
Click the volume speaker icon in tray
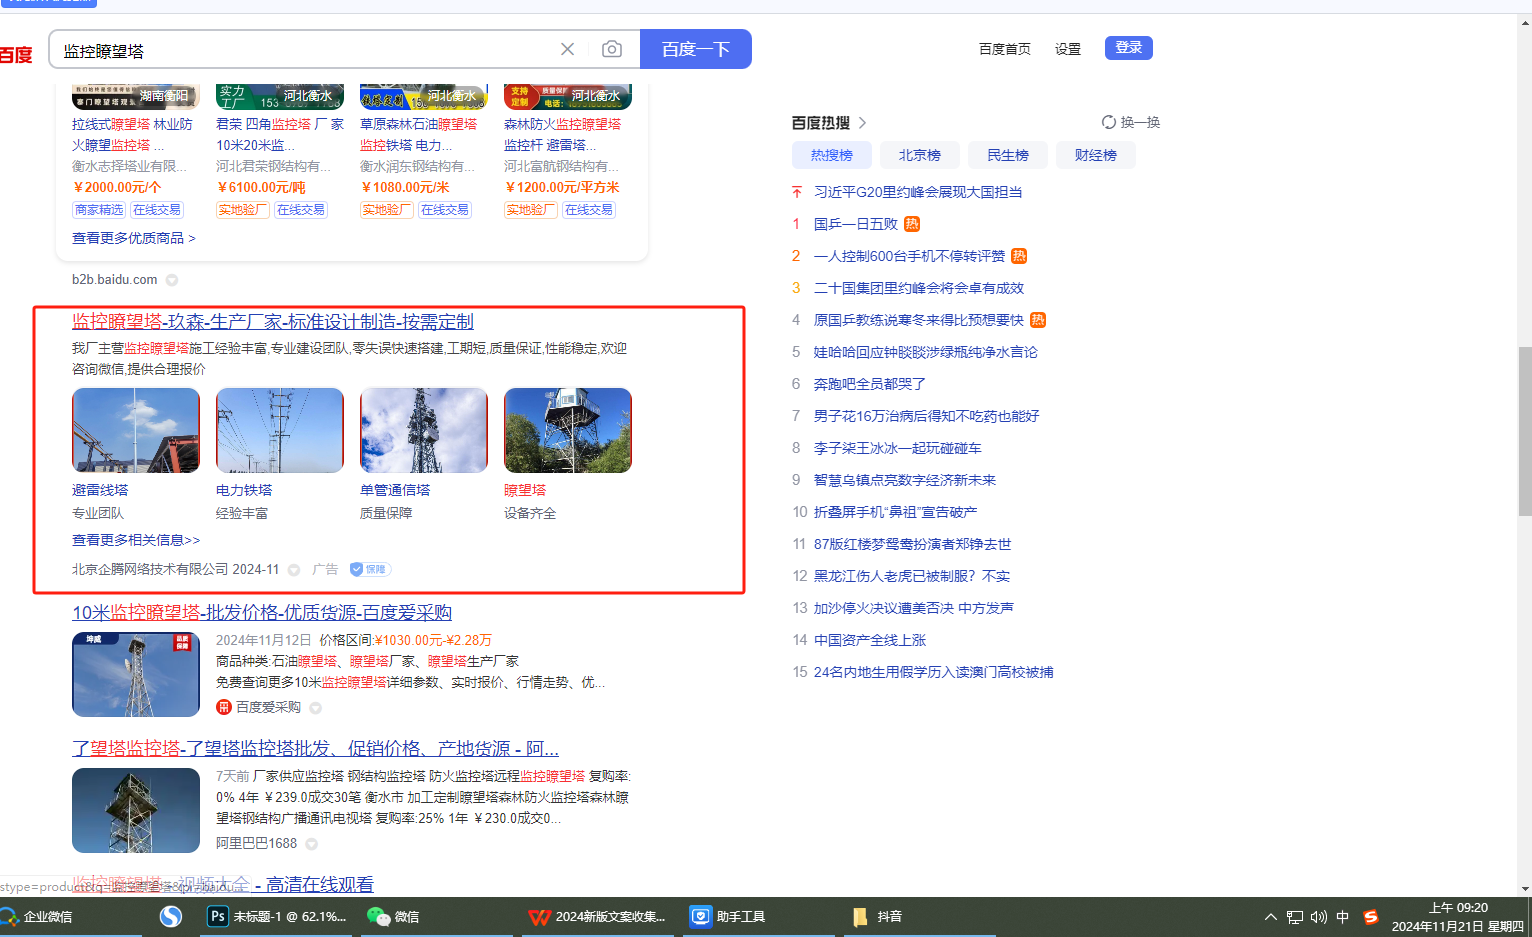tap(1319, 917)
